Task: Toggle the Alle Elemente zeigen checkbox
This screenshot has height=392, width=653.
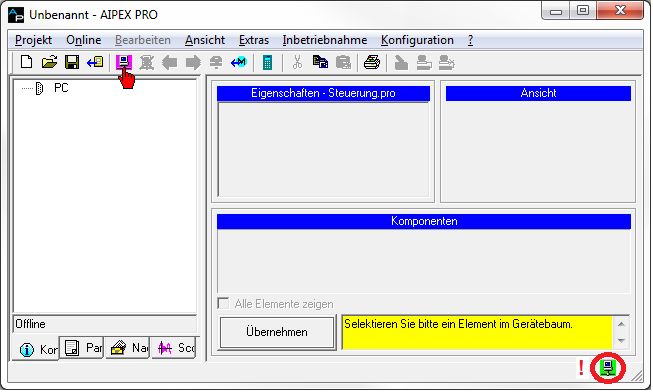Action: (223, 303)
